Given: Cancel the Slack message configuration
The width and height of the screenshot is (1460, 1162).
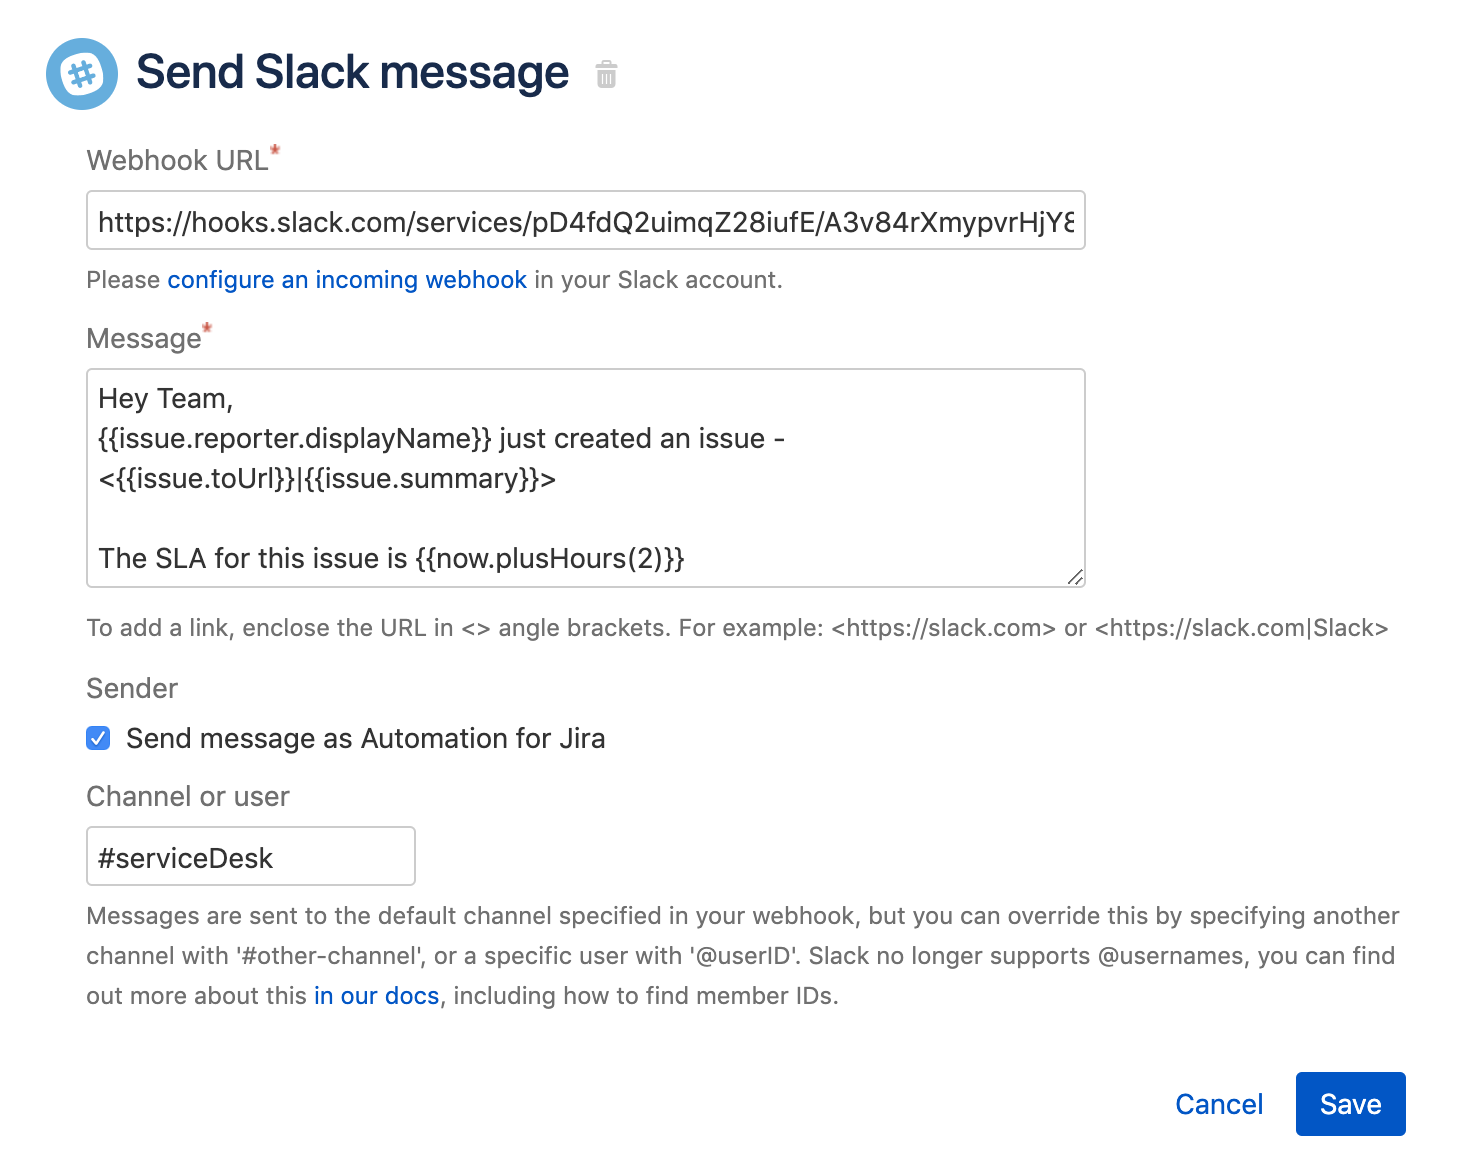Looking at the screenshot, I should (1218, 1104).
